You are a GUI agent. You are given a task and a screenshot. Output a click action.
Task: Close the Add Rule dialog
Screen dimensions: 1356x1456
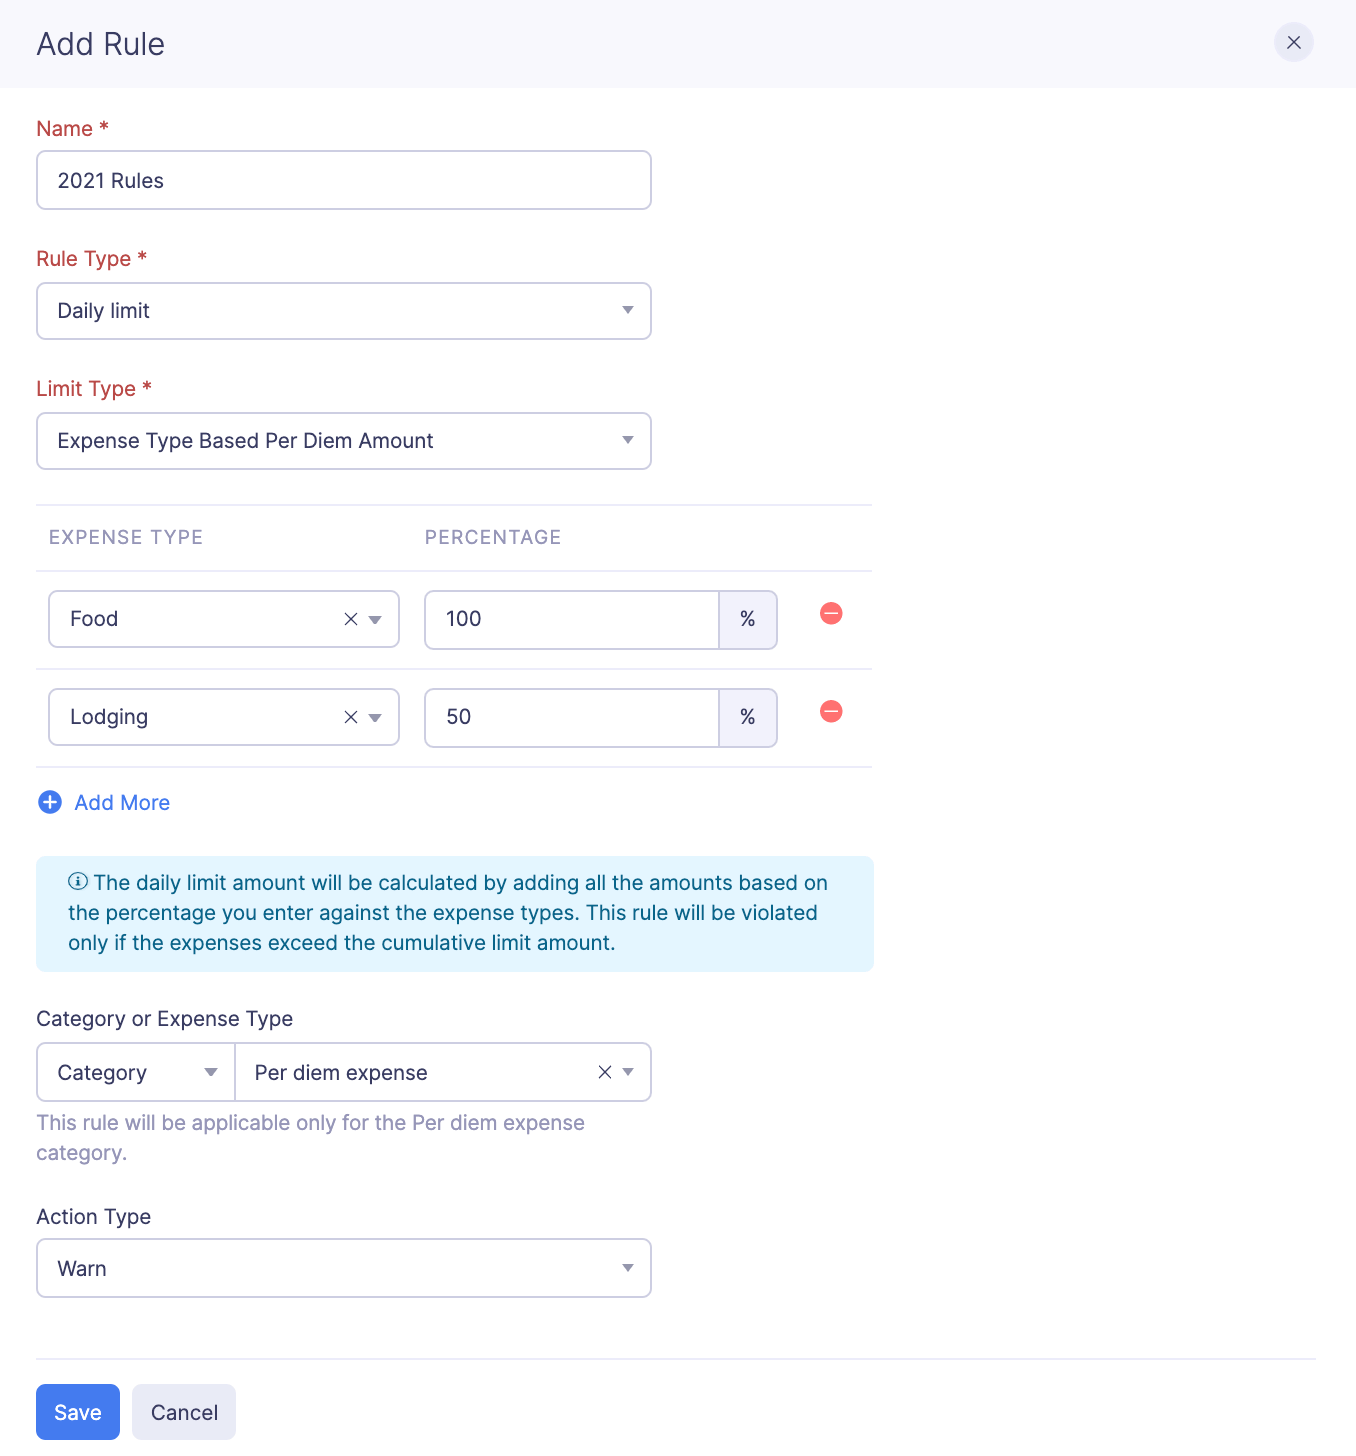(x=1293, y=42)
